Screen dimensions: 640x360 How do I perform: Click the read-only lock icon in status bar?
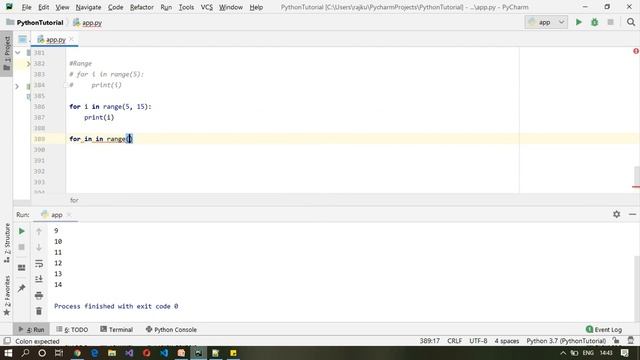tap(616, 340)
